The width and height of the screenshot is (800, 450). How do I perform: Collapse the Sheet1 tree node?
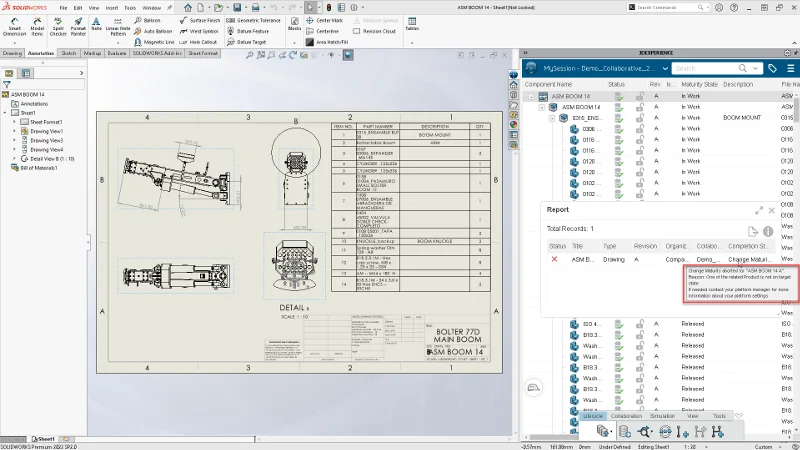click(6, 113)
